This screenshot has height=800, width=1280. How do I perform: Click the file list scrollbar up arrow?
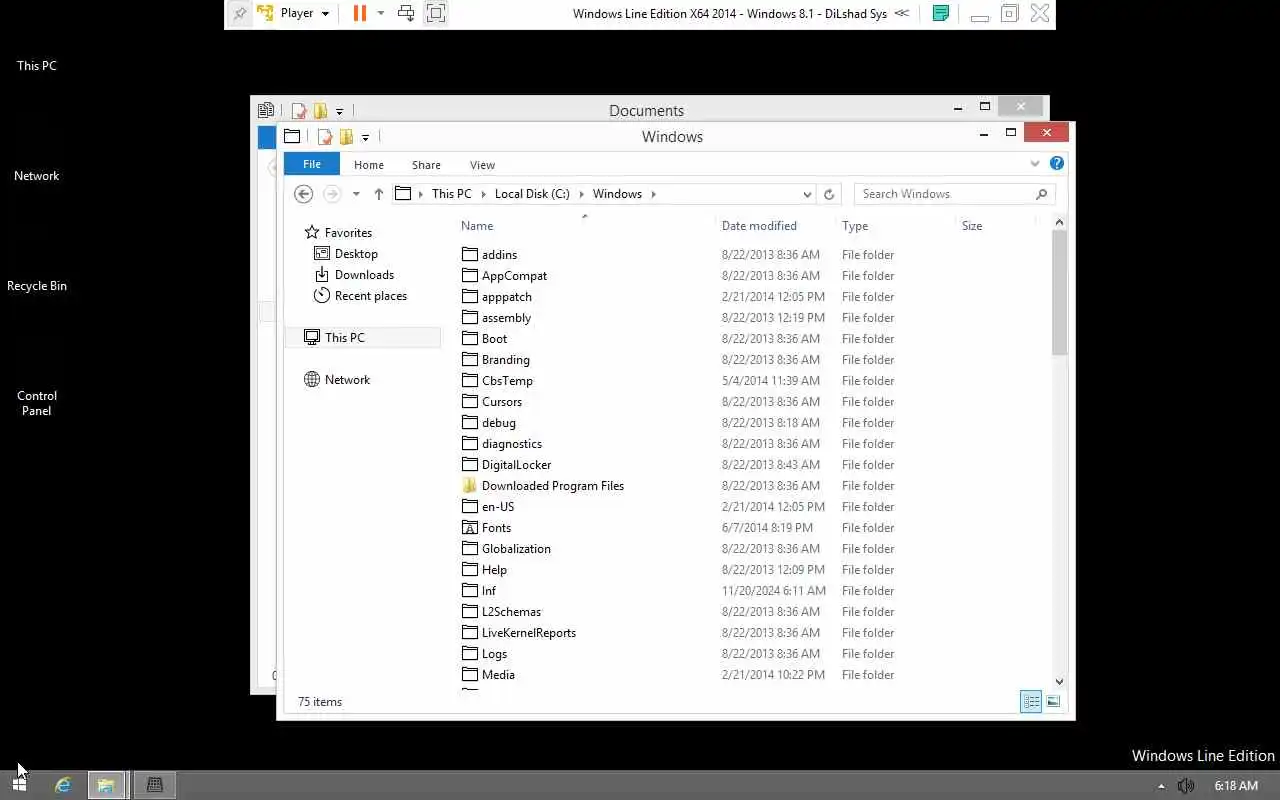coord(1060,222)
